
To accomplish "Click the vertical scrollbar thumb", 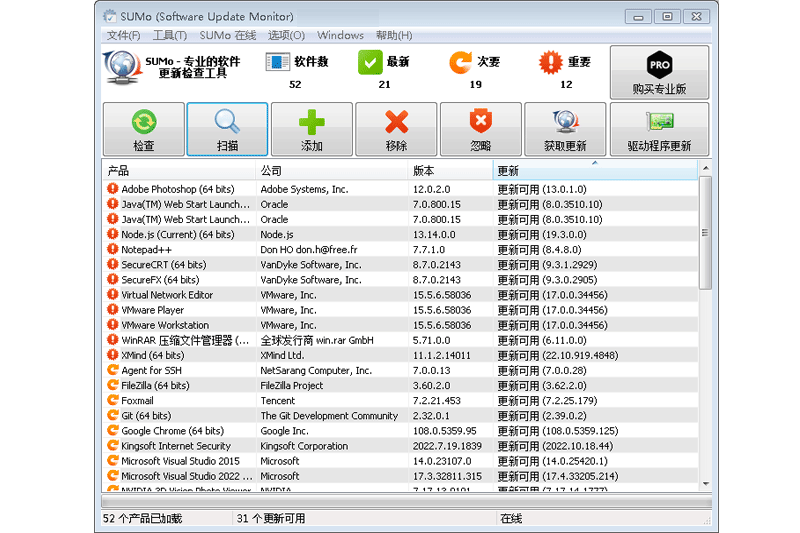I will point(706,233).
